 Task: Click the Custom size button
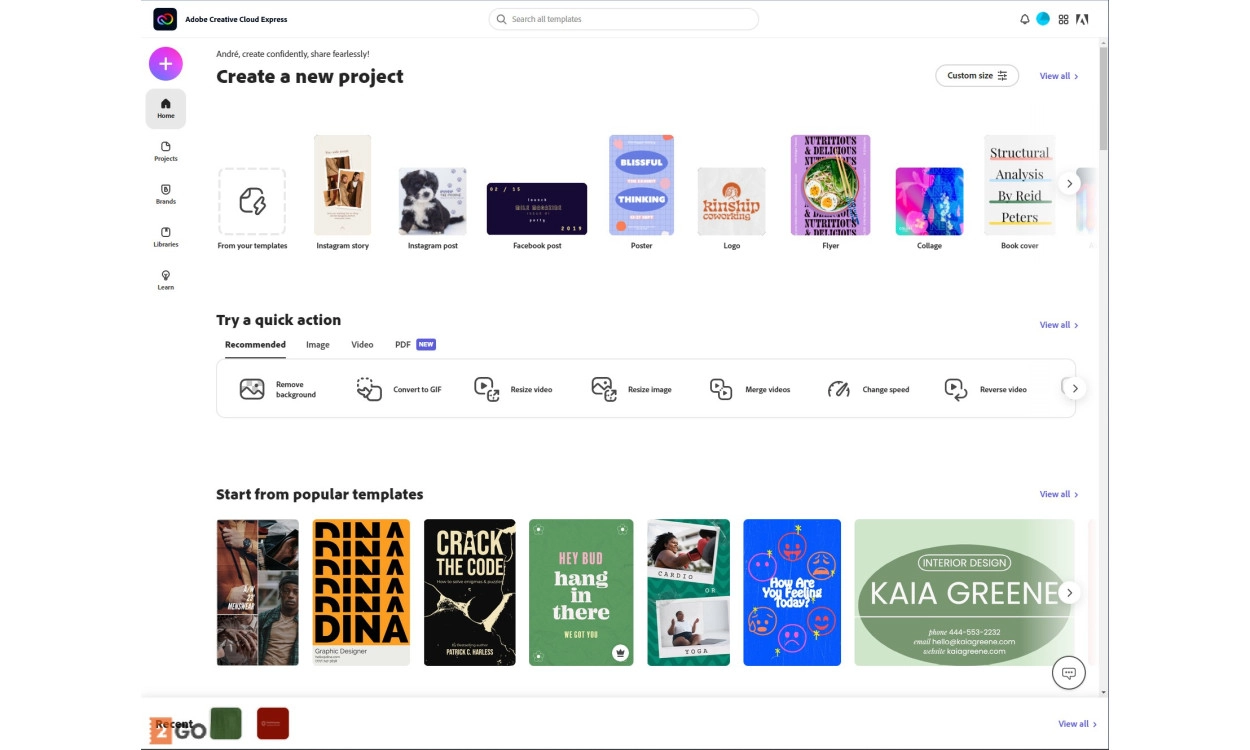point(976,76)
